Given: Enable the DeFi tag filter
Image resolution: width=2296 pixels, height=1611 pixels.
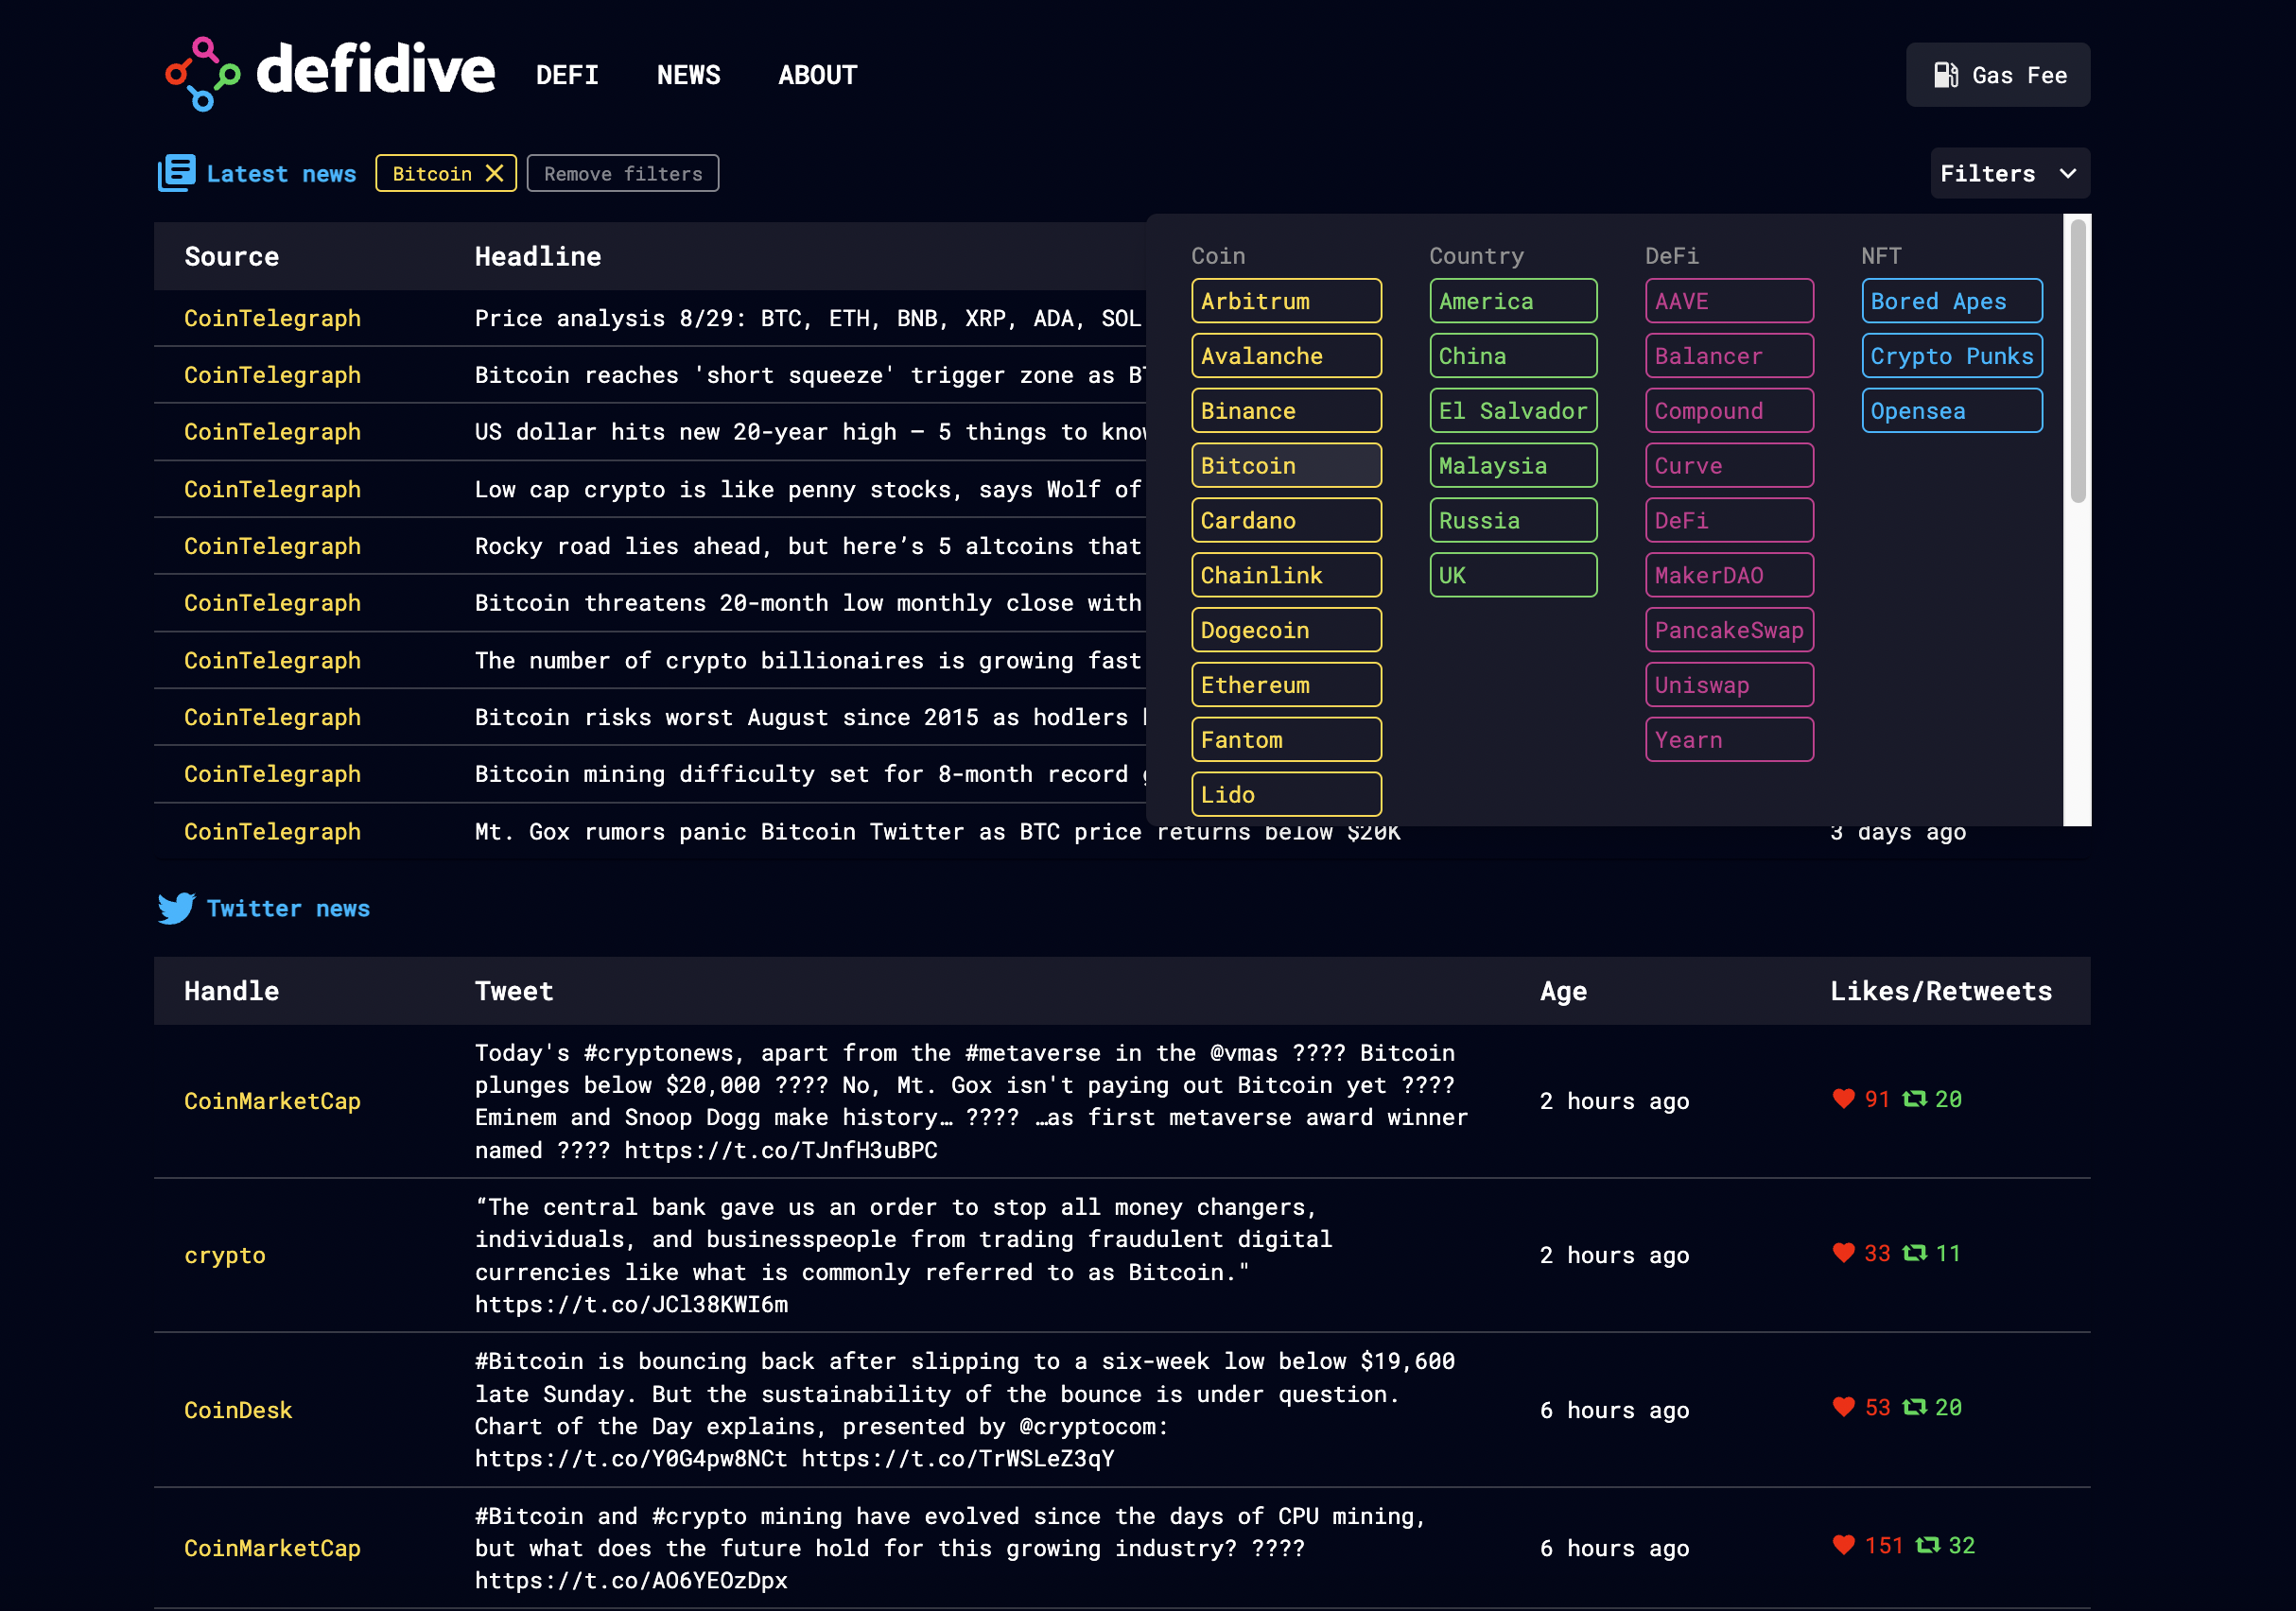Looking at the screenshot, I should click(1729, 520).
